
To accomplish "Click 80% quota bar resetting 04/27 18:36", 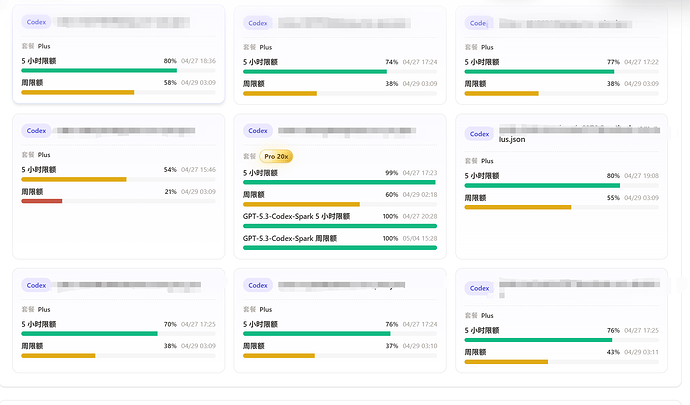I will 118,70.
